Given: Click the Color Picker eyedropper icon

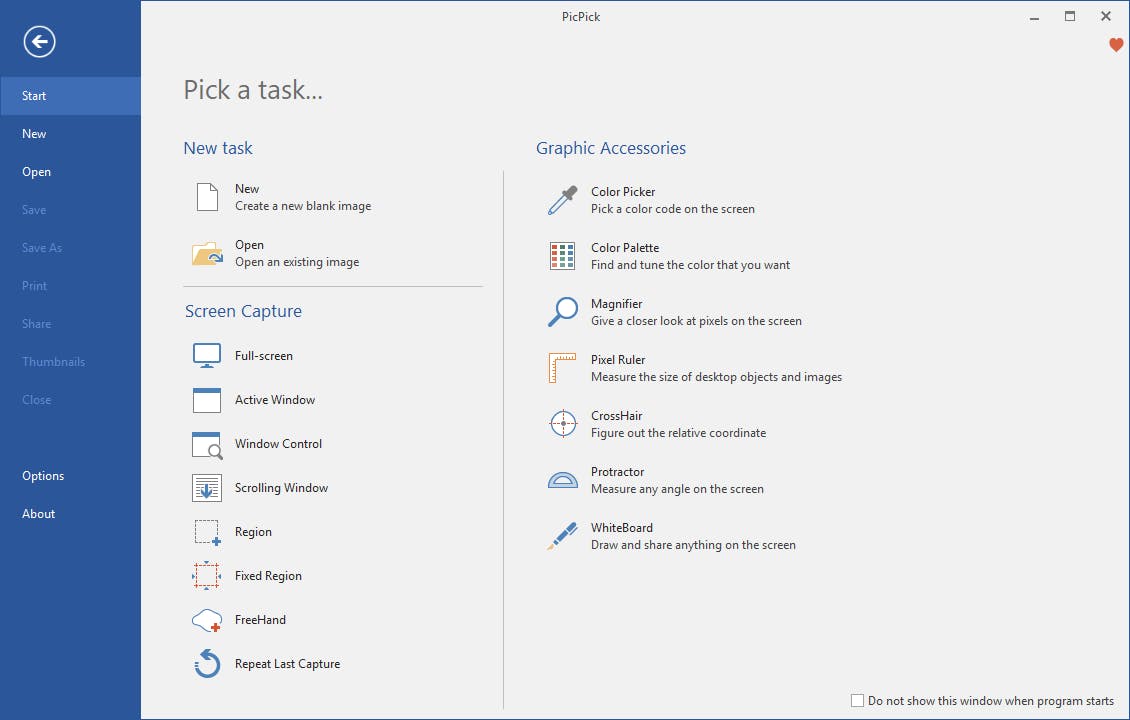Looking at the screenshot, I should [x=563, y=200].
